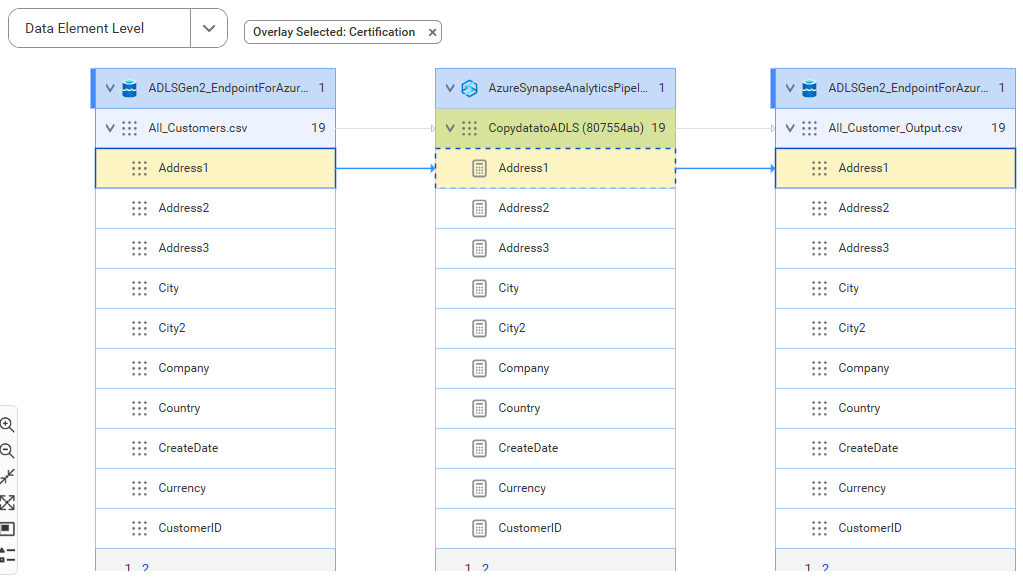Image resolution: width=1023 pixels, height=578 pixels.
Task: Select Address1 text in All_Customers.csv
Action: tap(183, 168)
